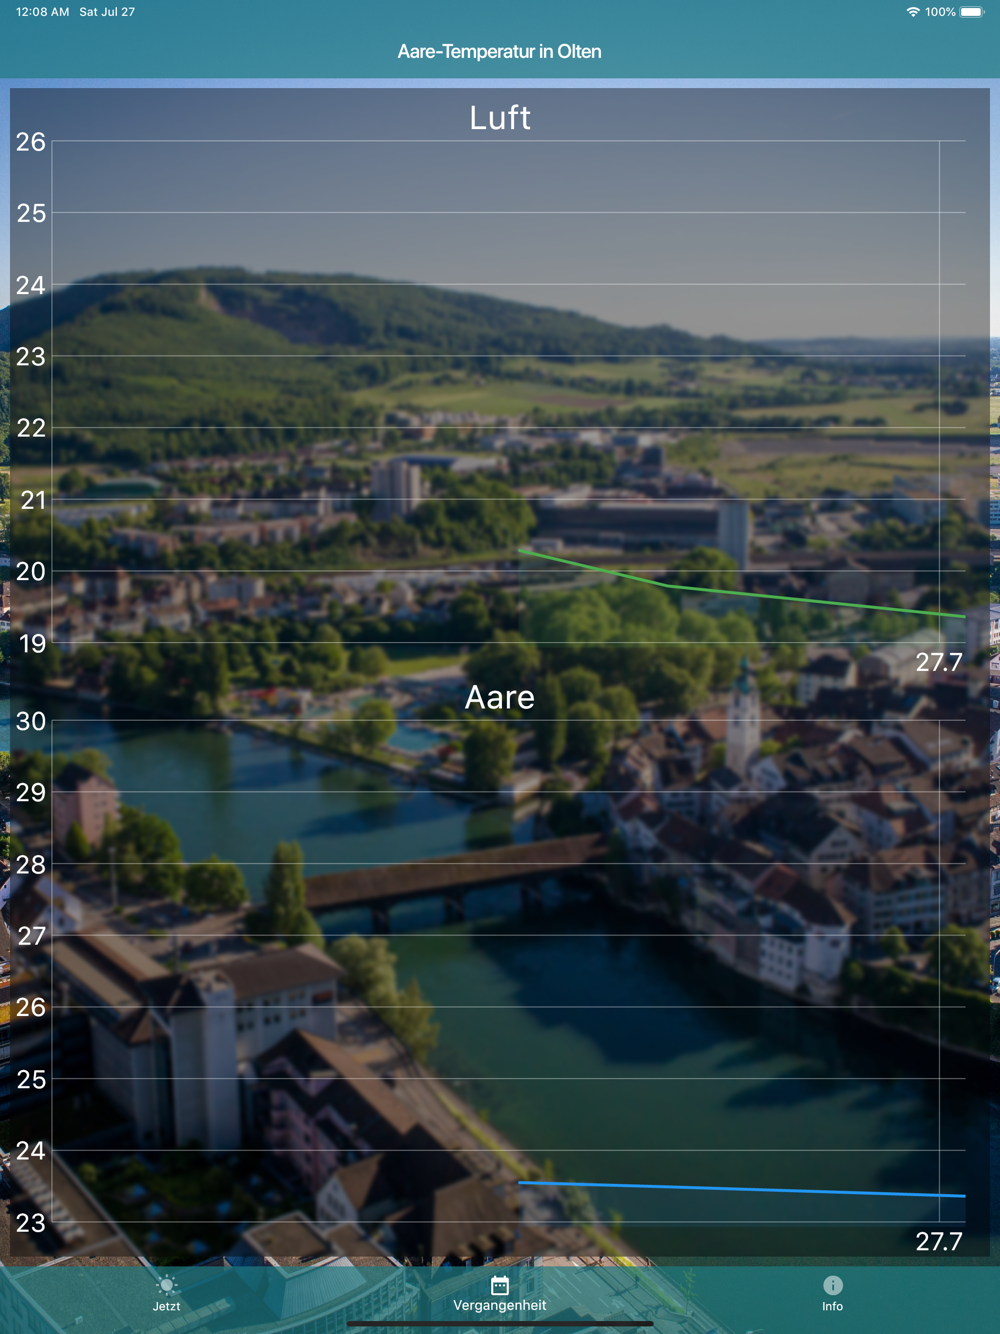
Task: Click the Aare axis label 27
Action: [x=32, y=936]
